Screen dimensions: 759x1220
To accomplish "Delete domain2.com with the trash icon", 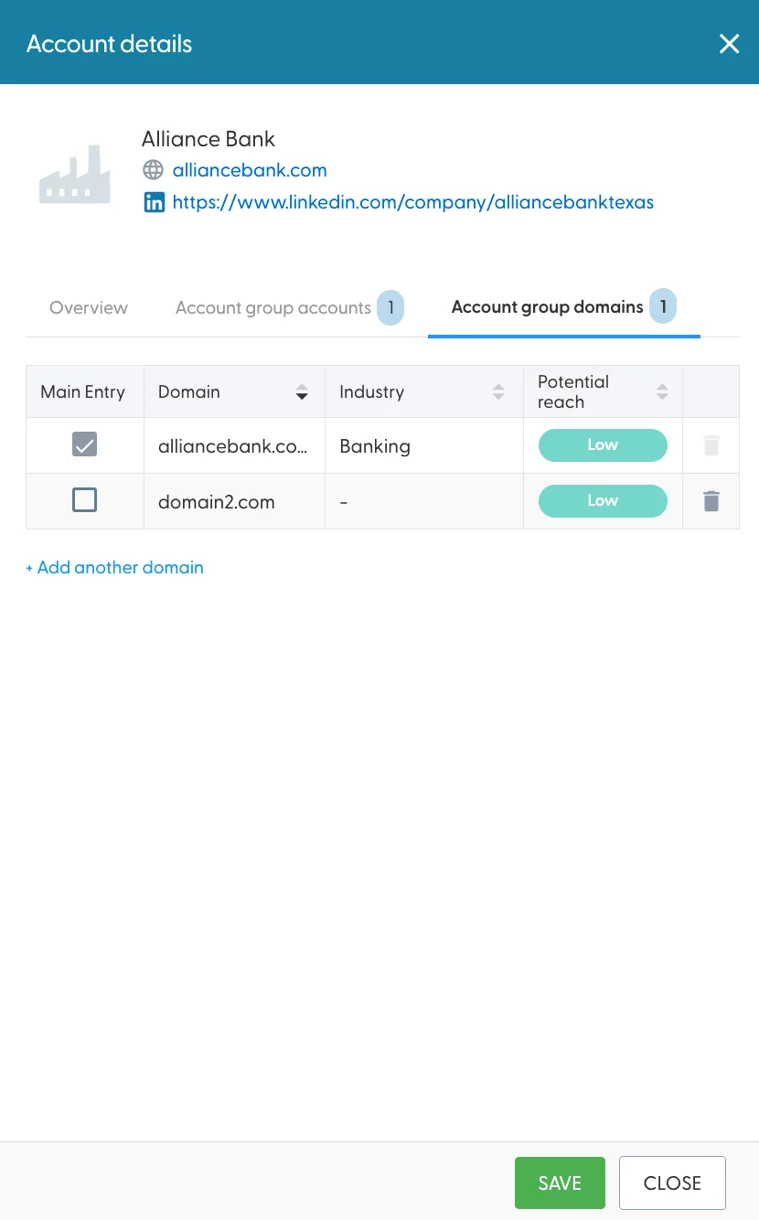I will point(711,501).
